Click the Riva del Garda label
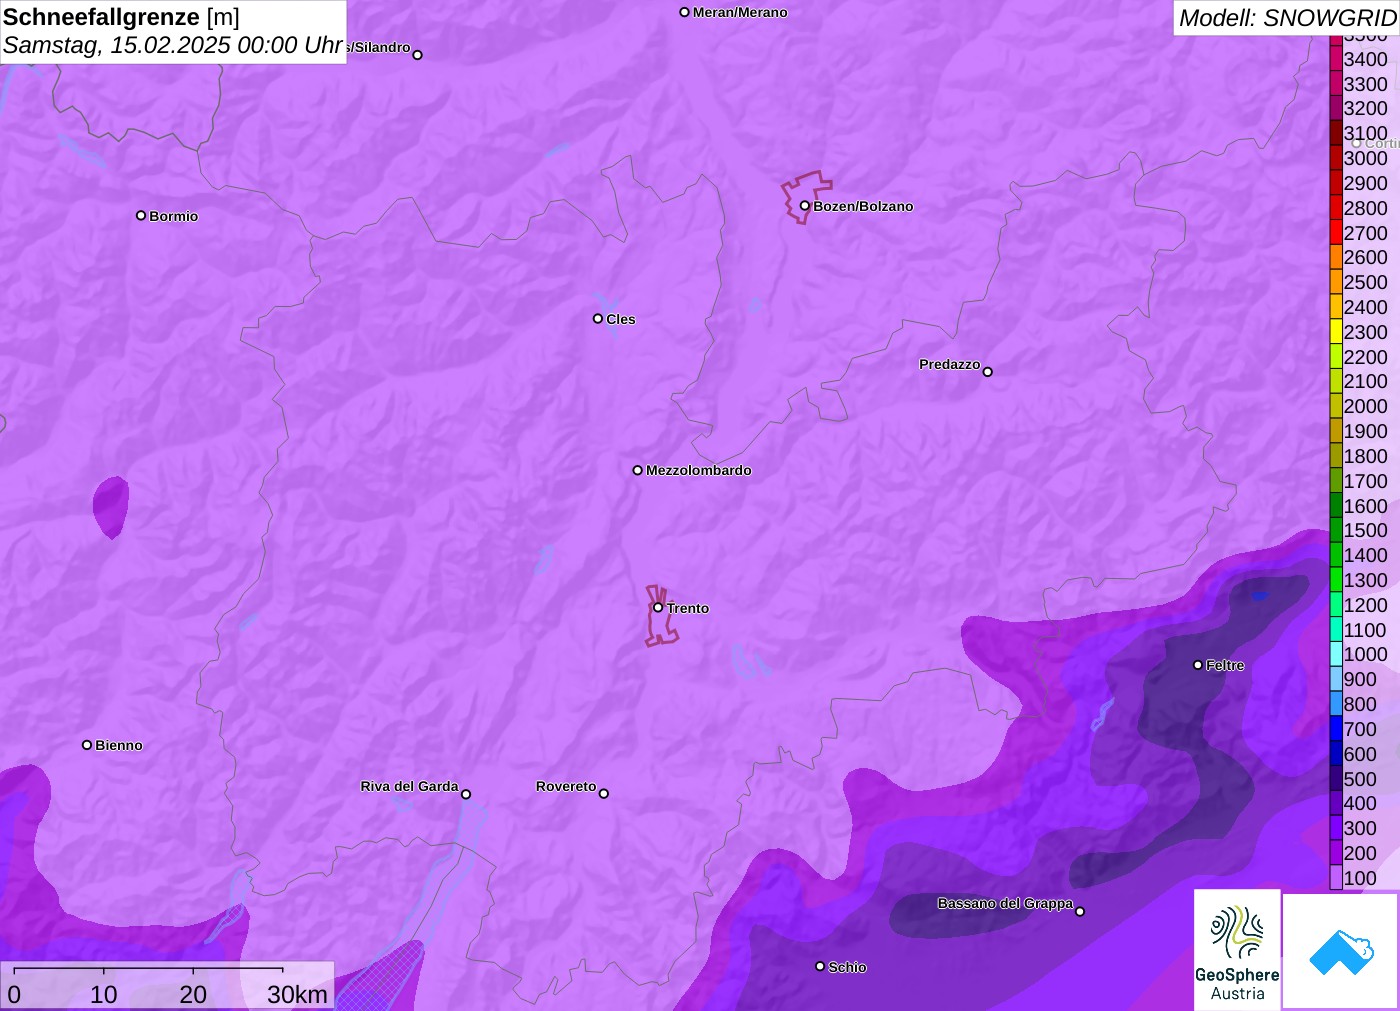The image size is (1400, 1011). click(409, 786)
